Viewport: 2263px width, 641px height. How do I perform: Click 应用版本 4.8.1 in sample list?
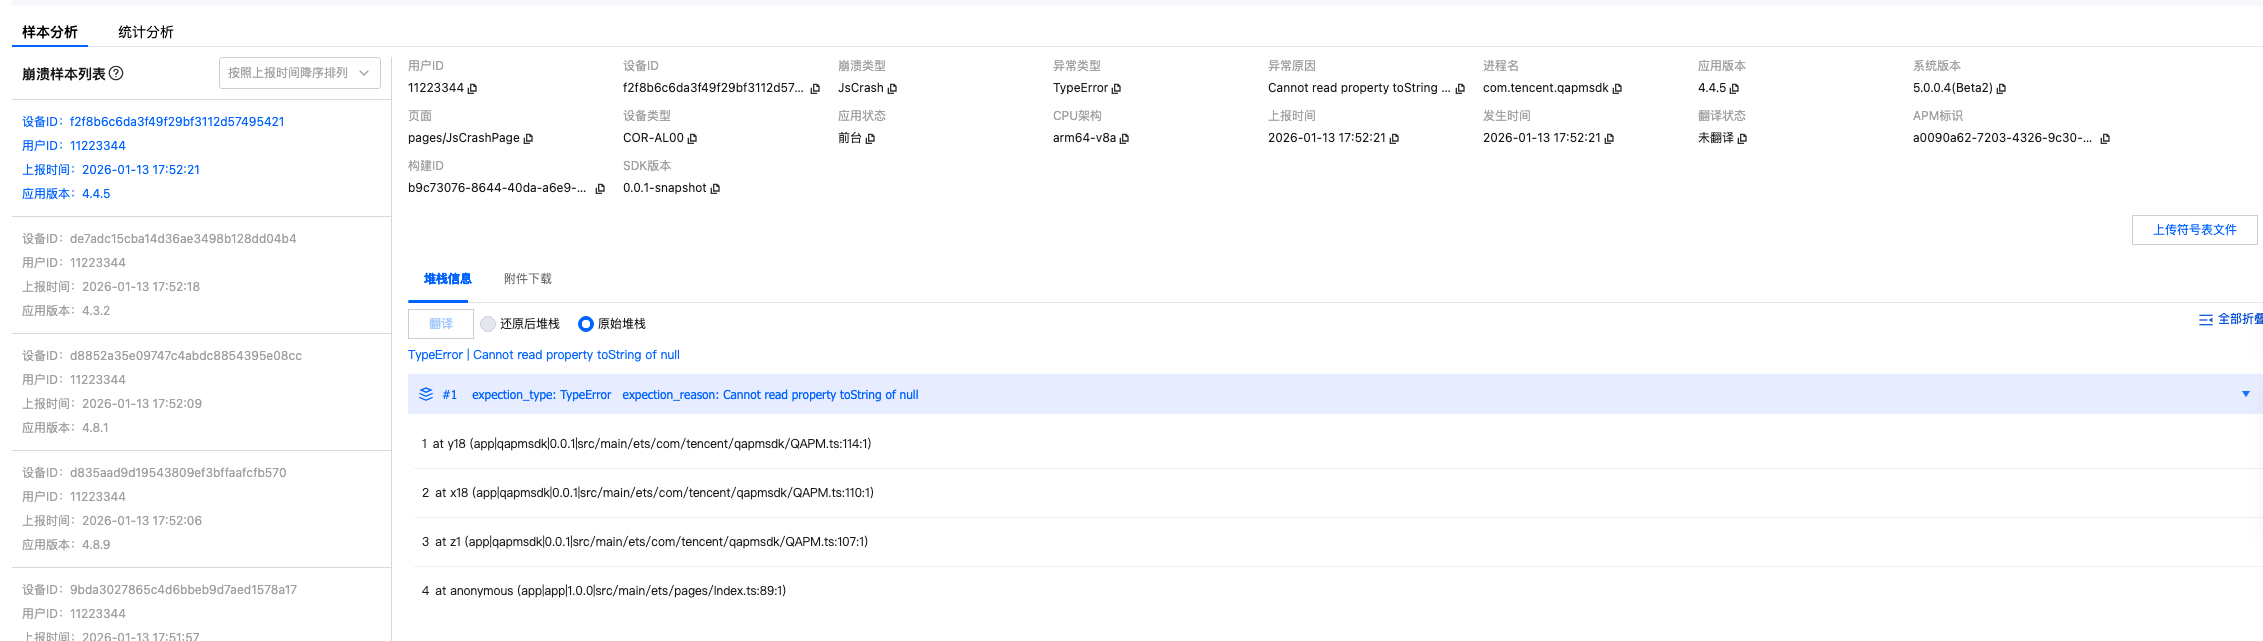65,428
